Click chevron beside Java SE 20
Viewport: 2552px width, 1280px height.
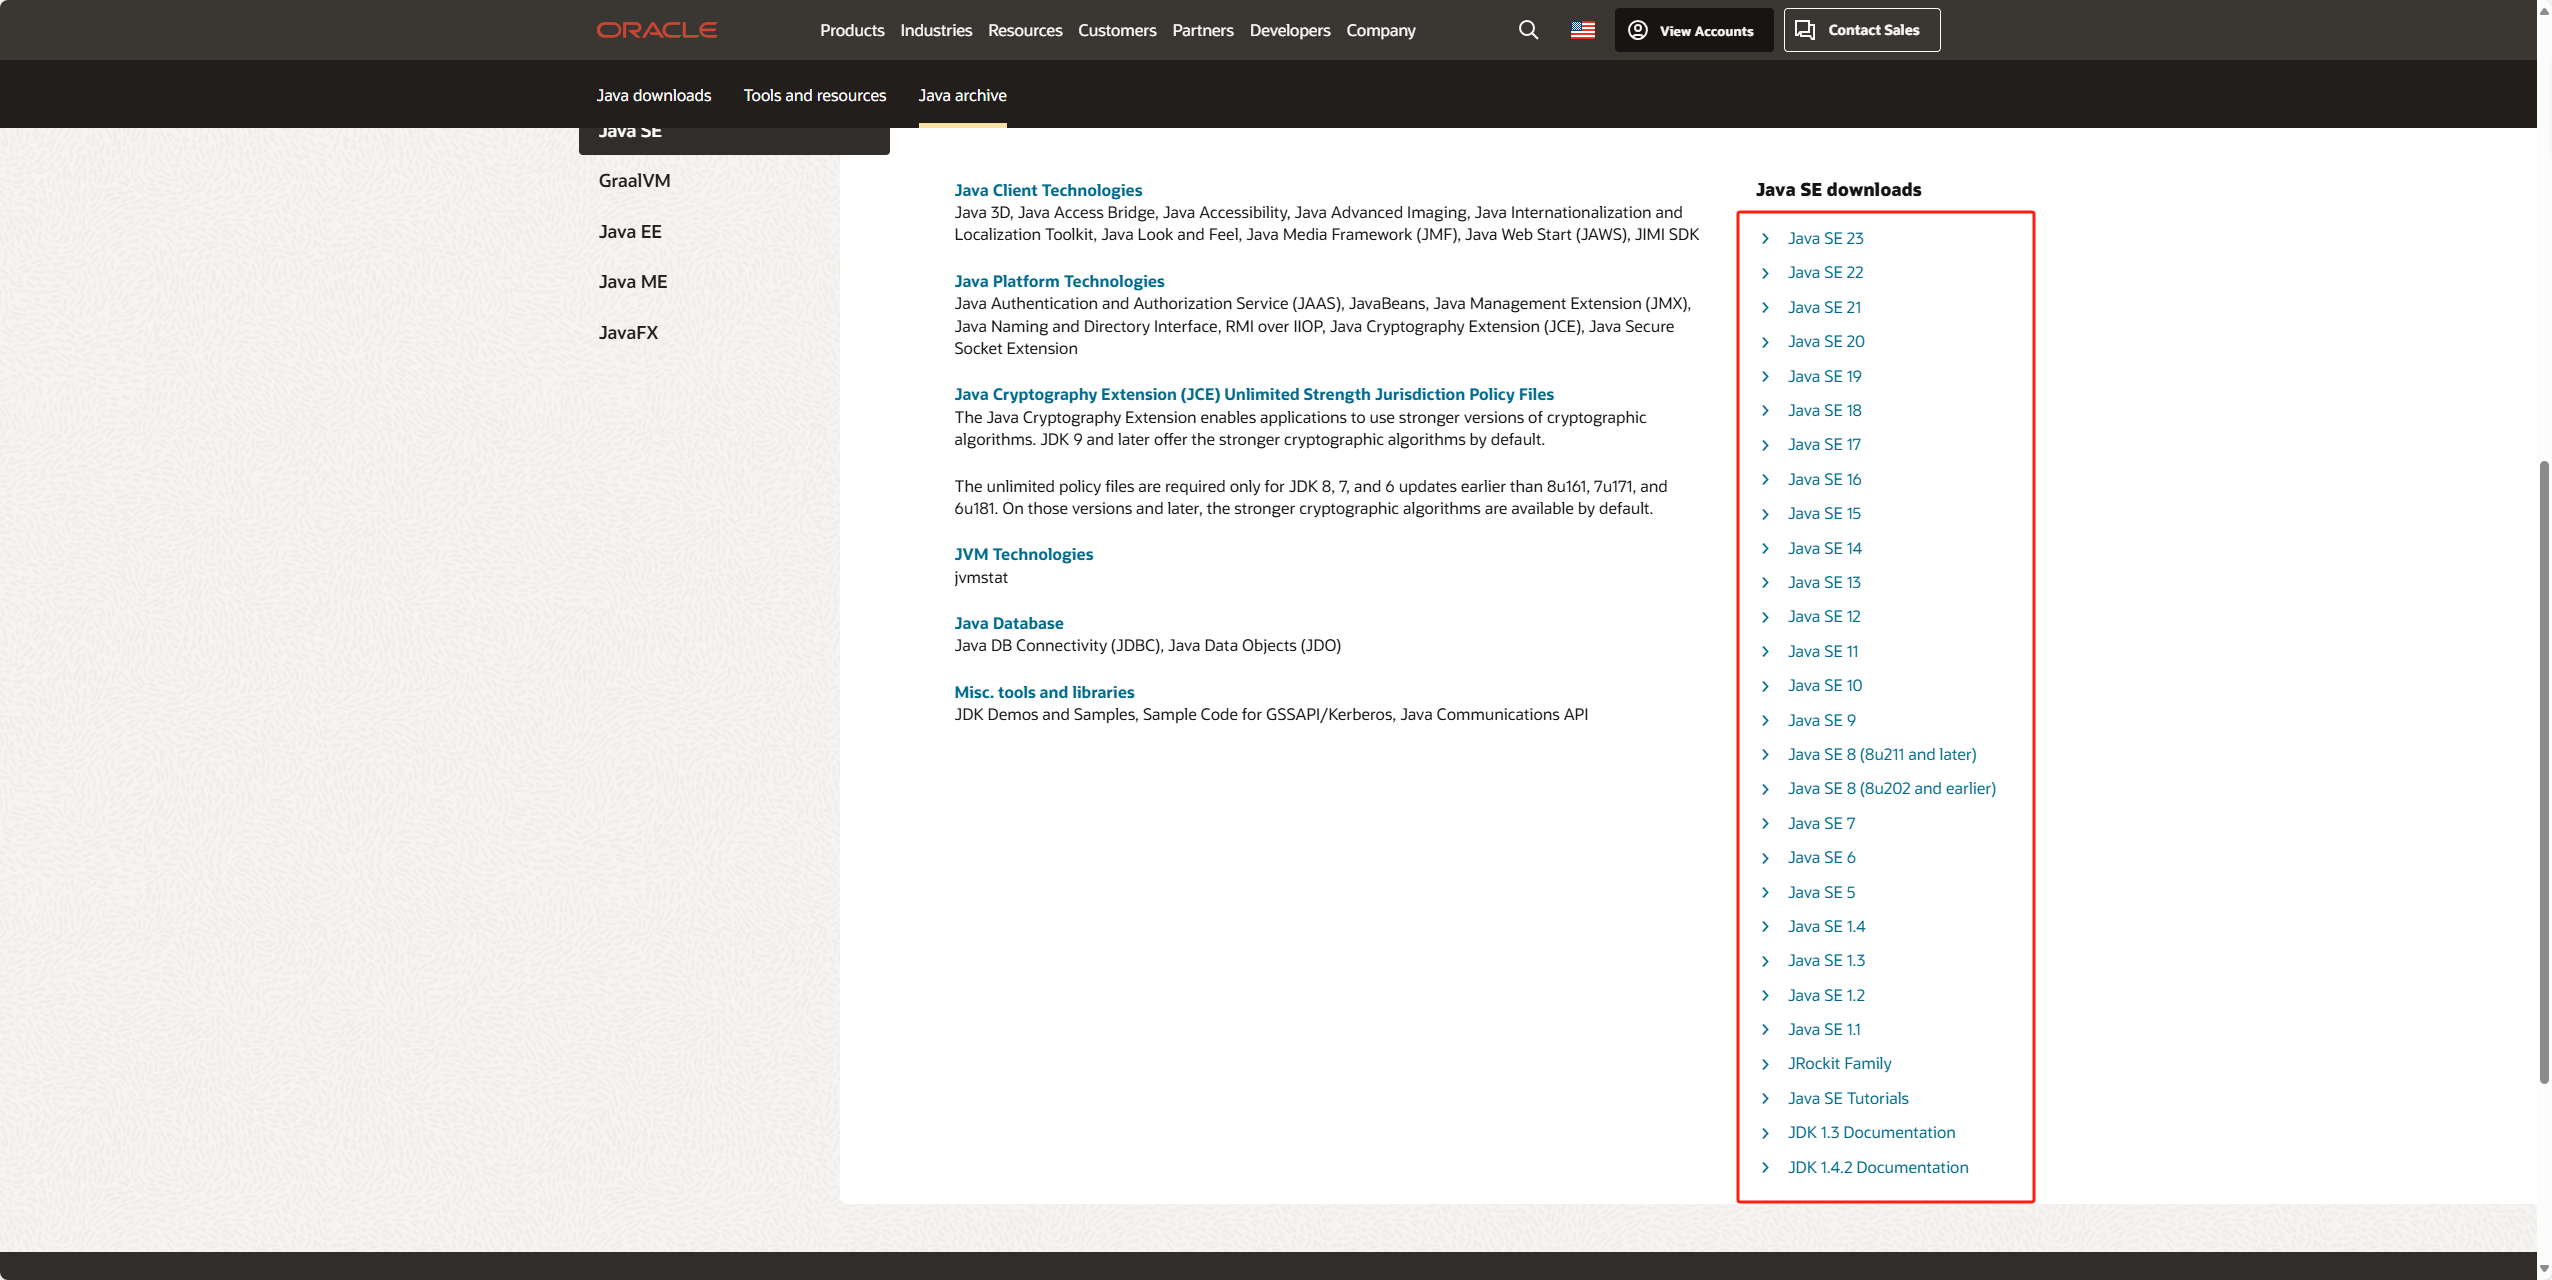click(x=1766, y=342)
